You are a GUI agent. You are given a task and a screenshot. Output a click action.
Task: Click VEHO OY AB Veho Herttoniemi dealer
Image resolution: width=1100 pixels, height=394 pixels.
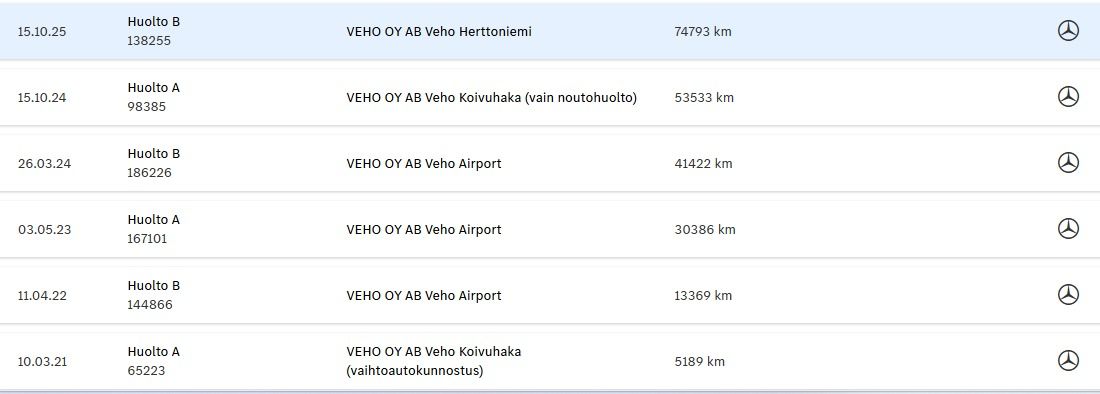[439, 32]
